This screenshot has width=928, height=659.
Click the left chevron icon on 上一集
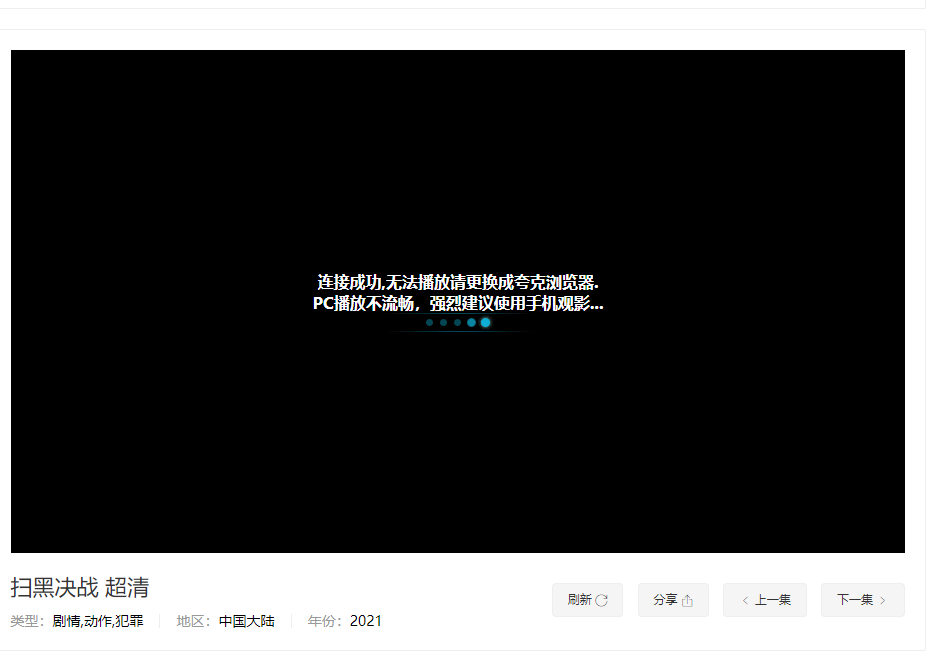[745, 600]
